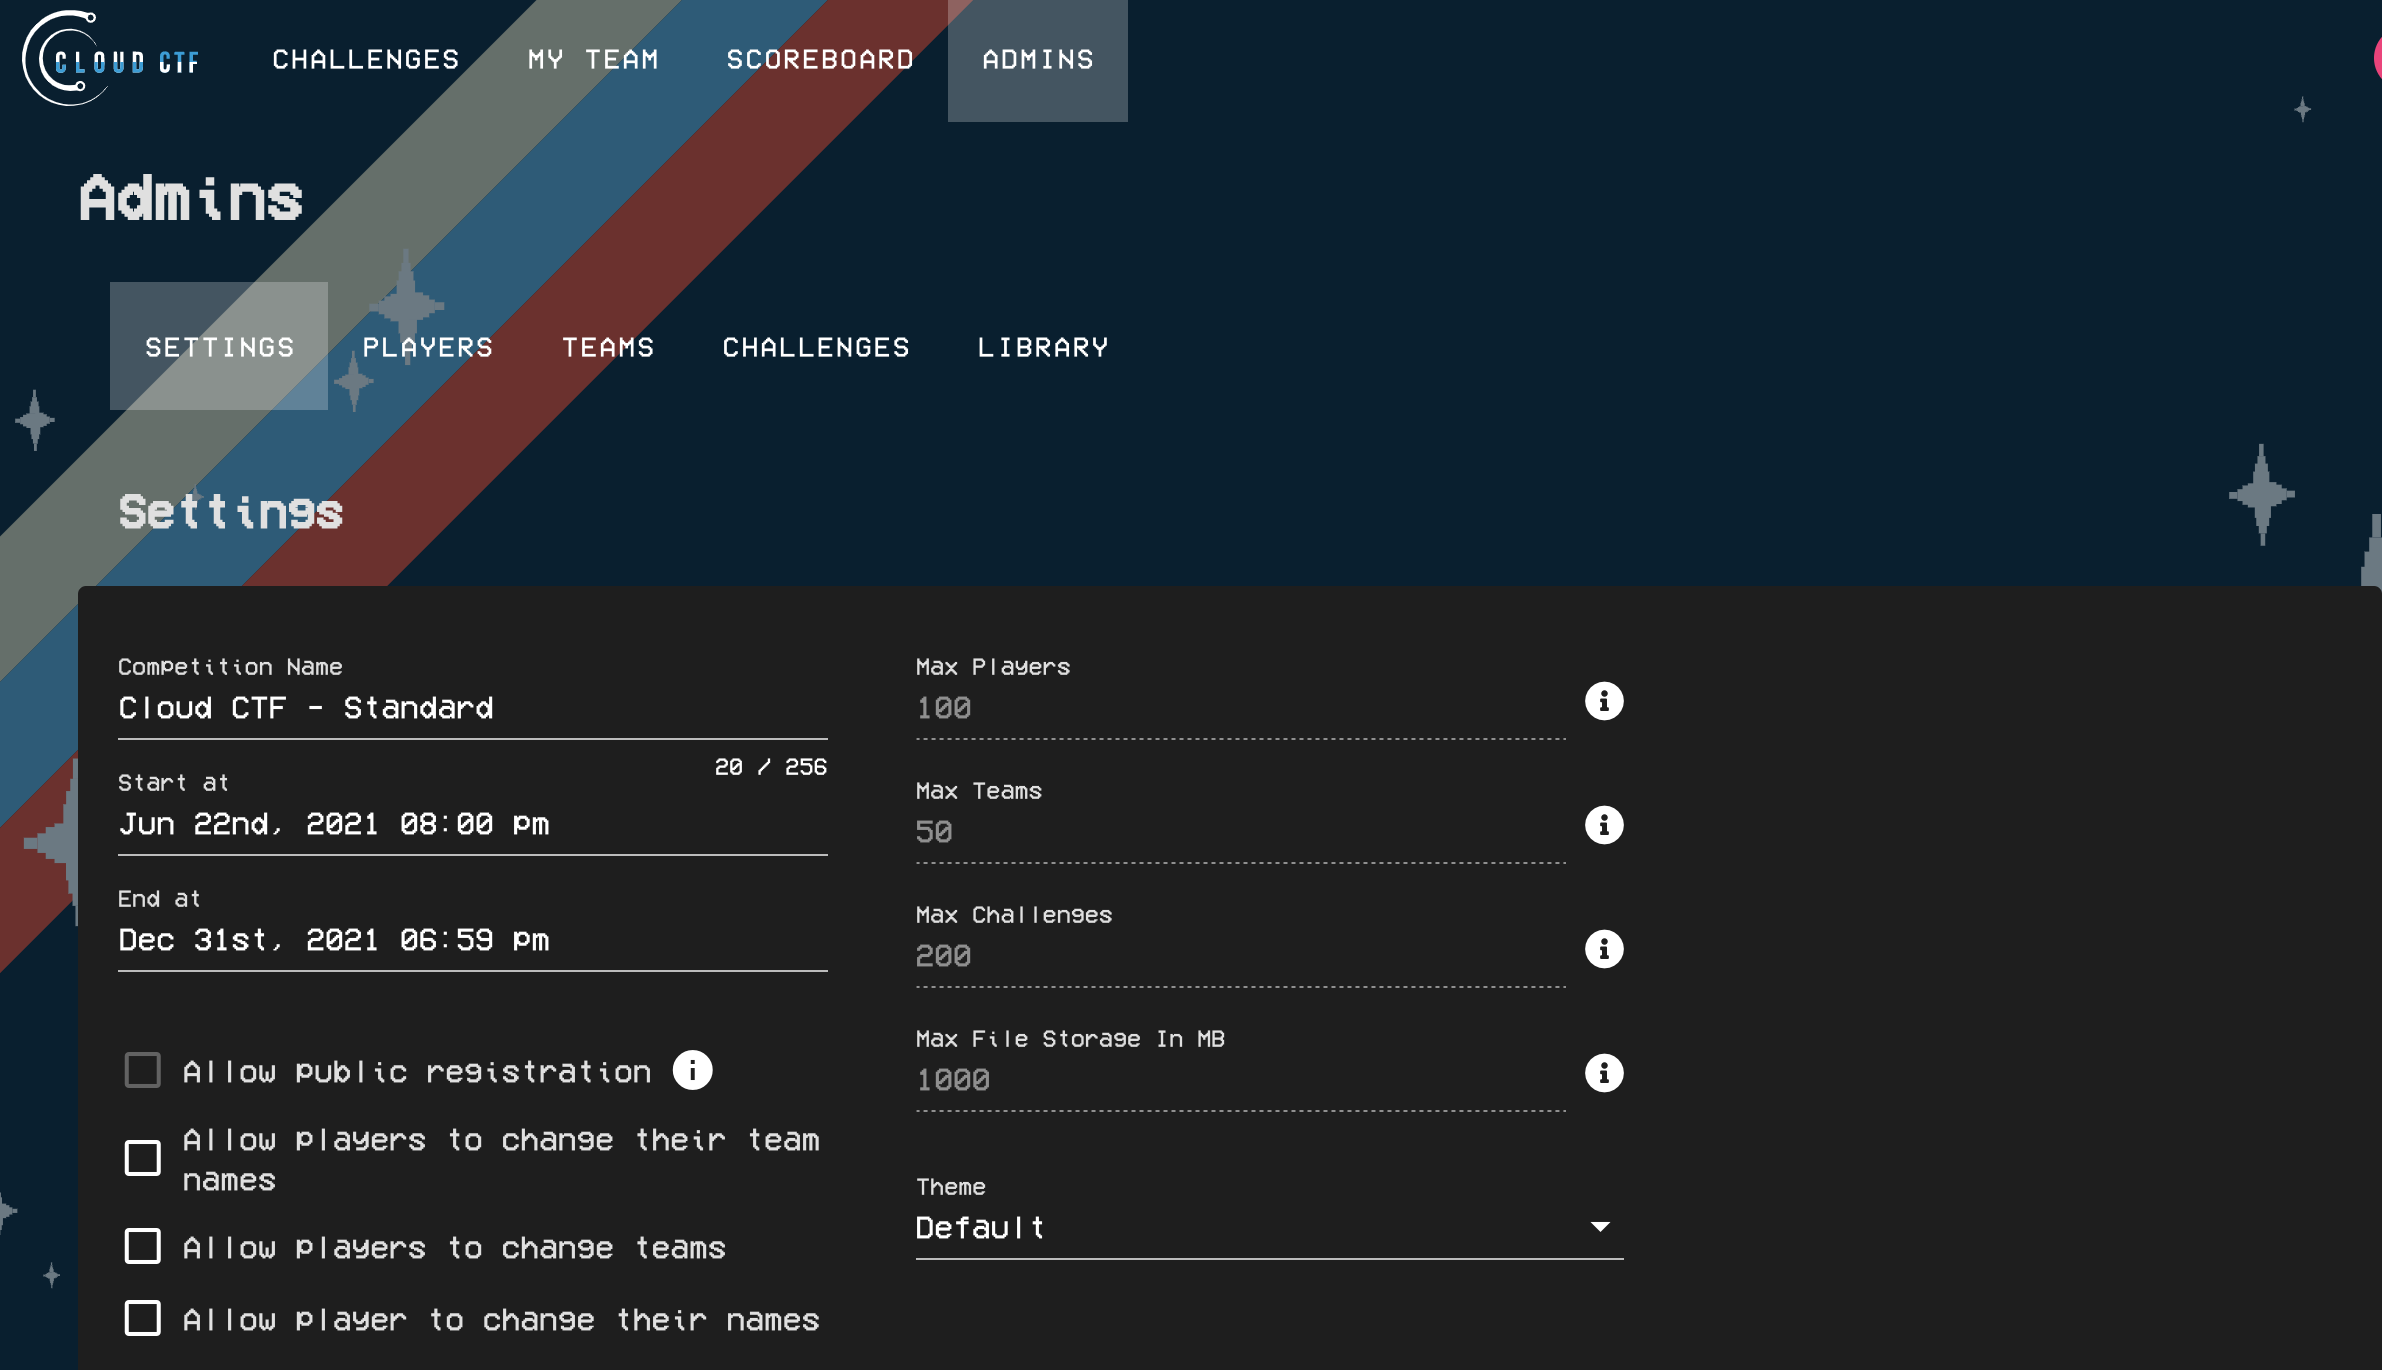Click the sparkle star icon top right

2302,110
